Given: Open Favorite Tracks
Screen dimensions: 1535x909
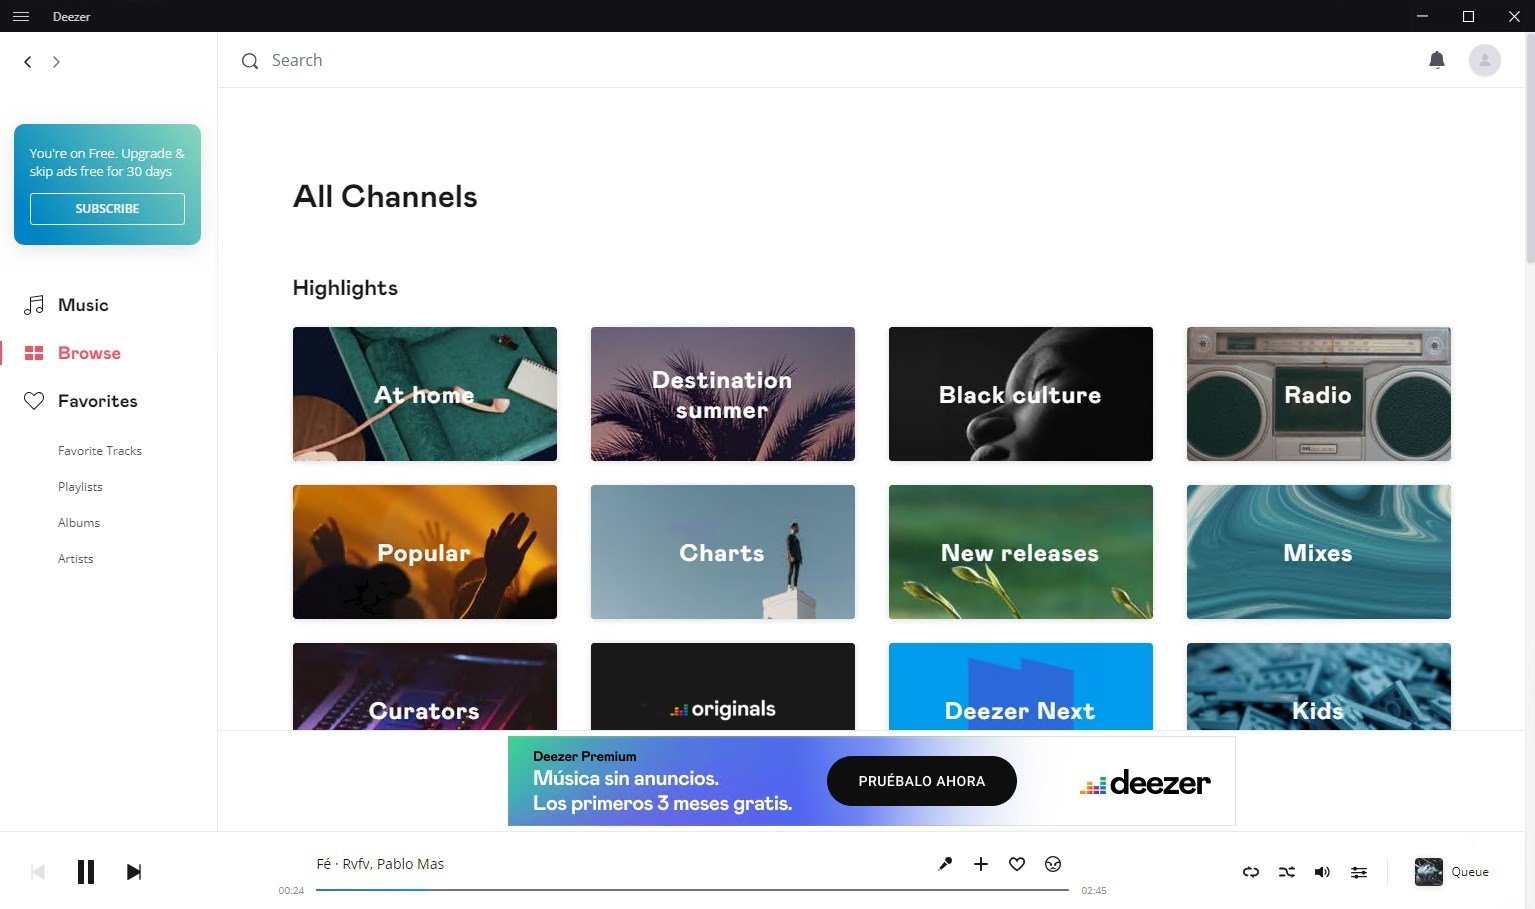Looking at the screenshot, I should point(100,451).
